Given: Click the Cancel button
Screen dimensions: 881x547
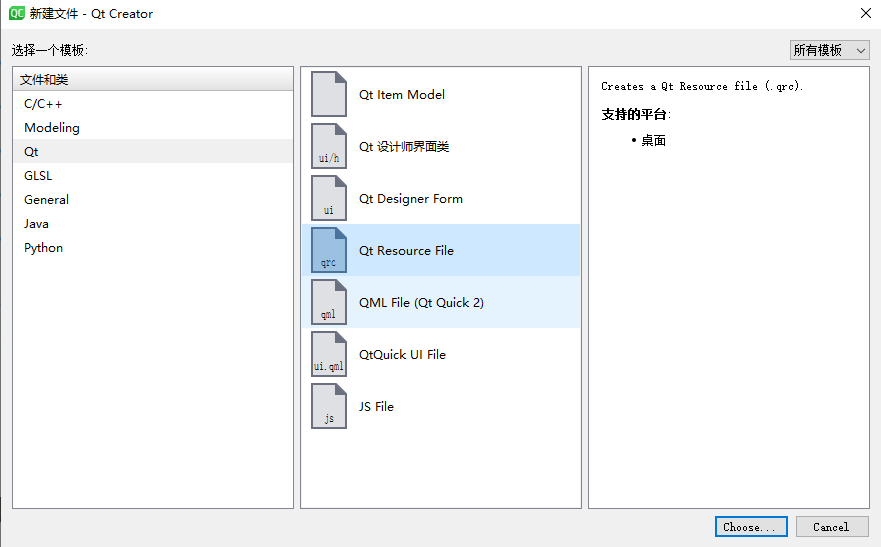Looking at the screenshot, I should coord(832,527).
